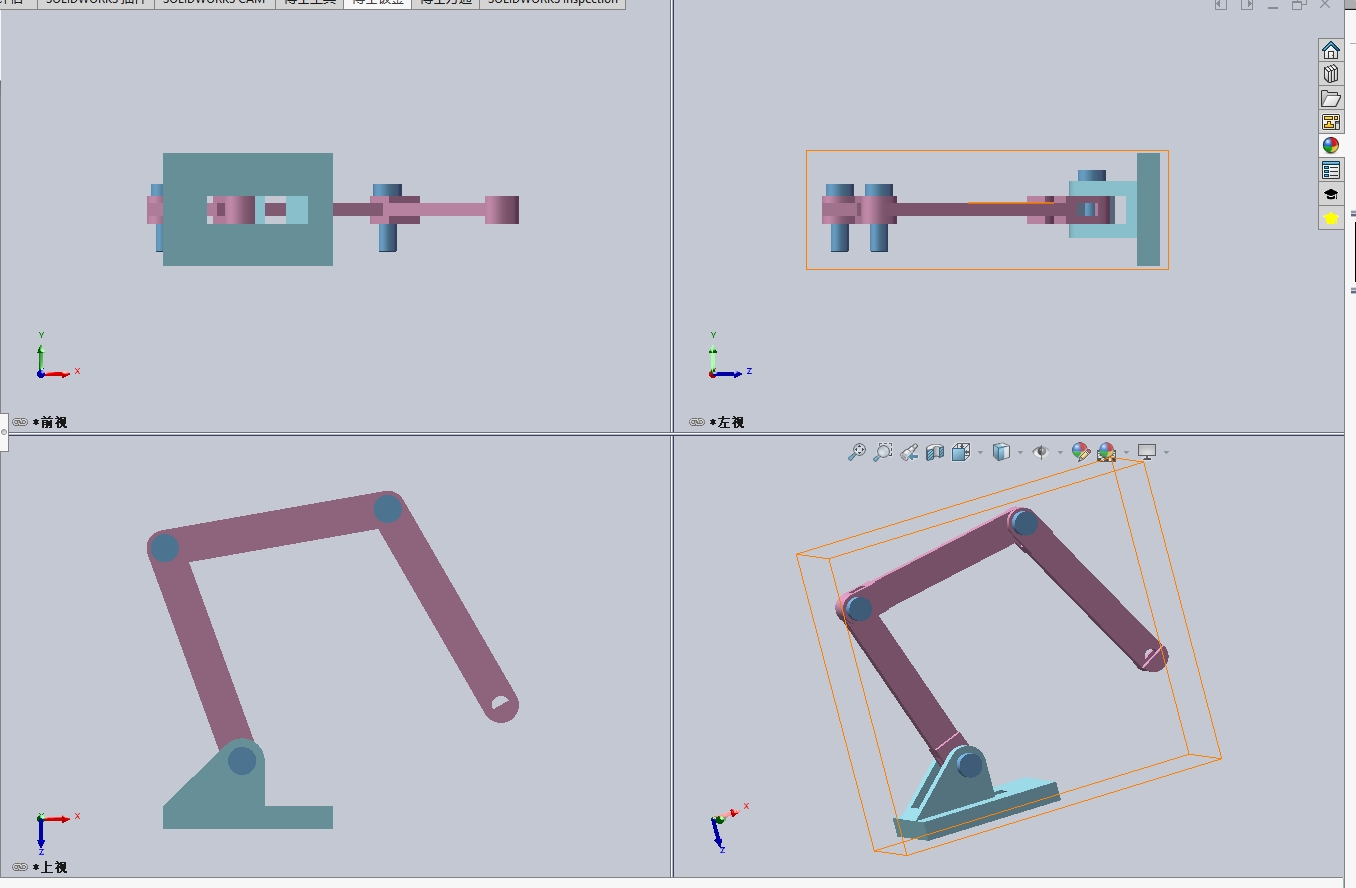The height and width of the screenshot is (888, 1356).
Task: Open the Custom Properties task pane tab
Action: tap(1331, 170)
